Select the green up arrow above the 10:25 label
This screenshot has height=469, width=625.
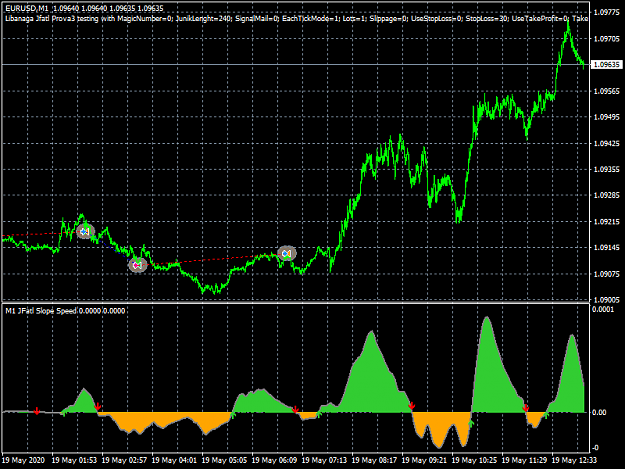point(472,424)
